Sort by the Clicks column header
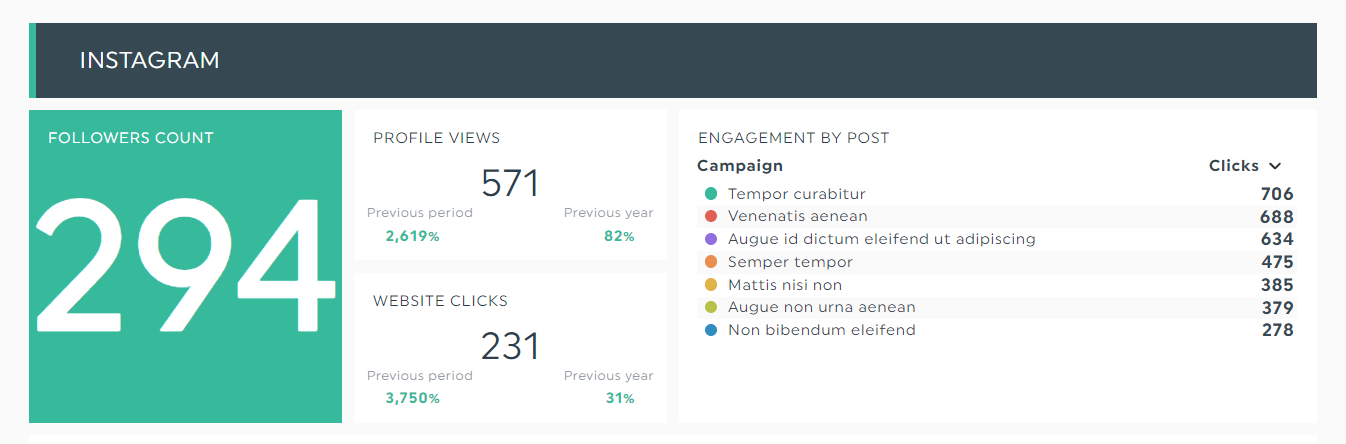The width and height of the screenshot is (1346, 444). [1233, 166]
